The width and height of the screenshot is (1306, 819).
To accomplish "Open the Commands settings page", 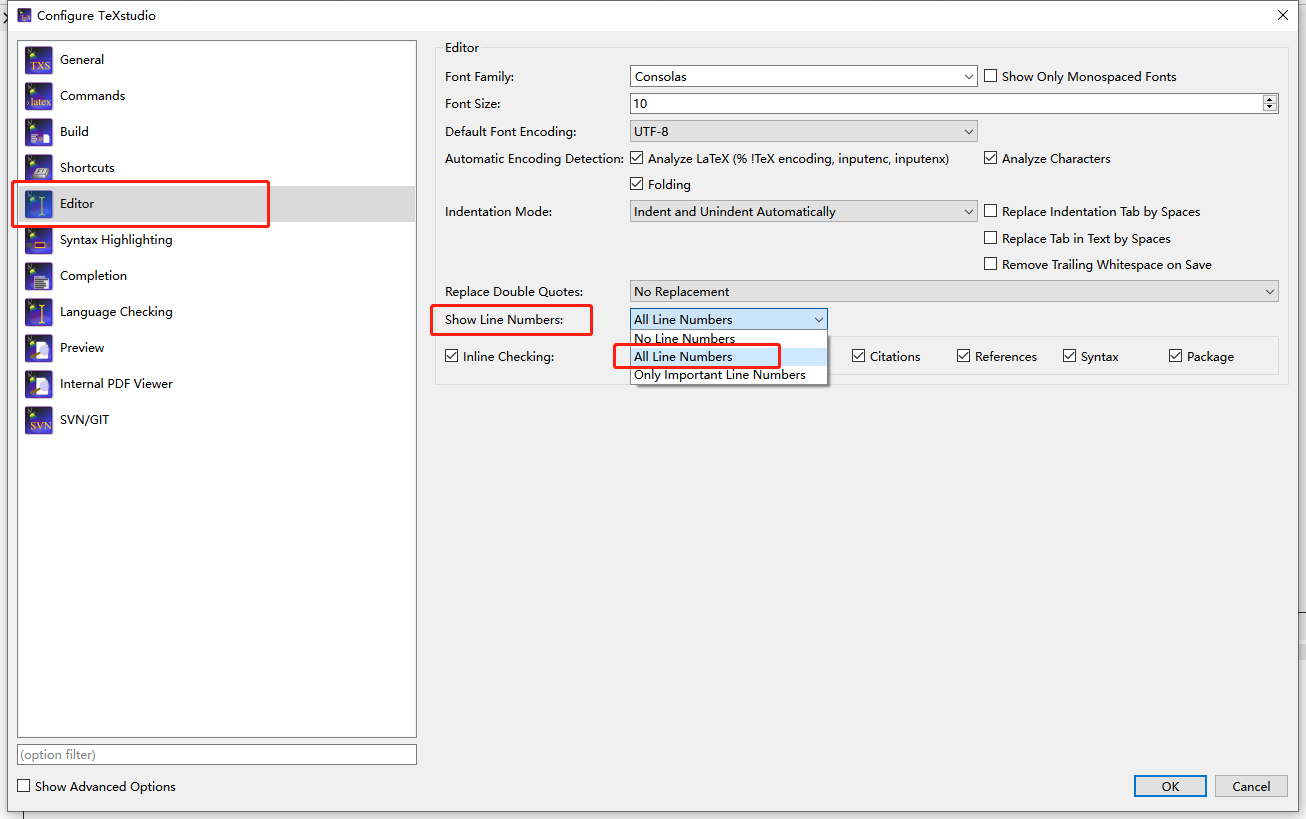I will coord(216,96).
